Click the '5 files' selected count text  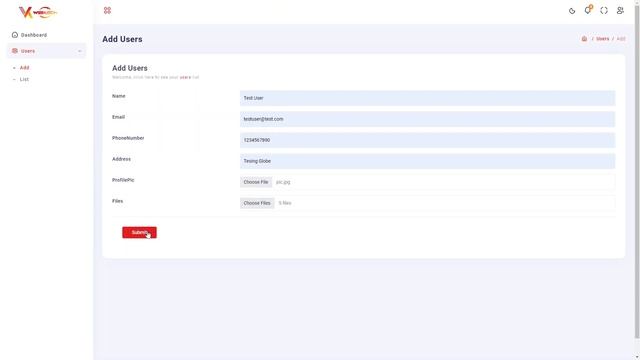[285, 203]
